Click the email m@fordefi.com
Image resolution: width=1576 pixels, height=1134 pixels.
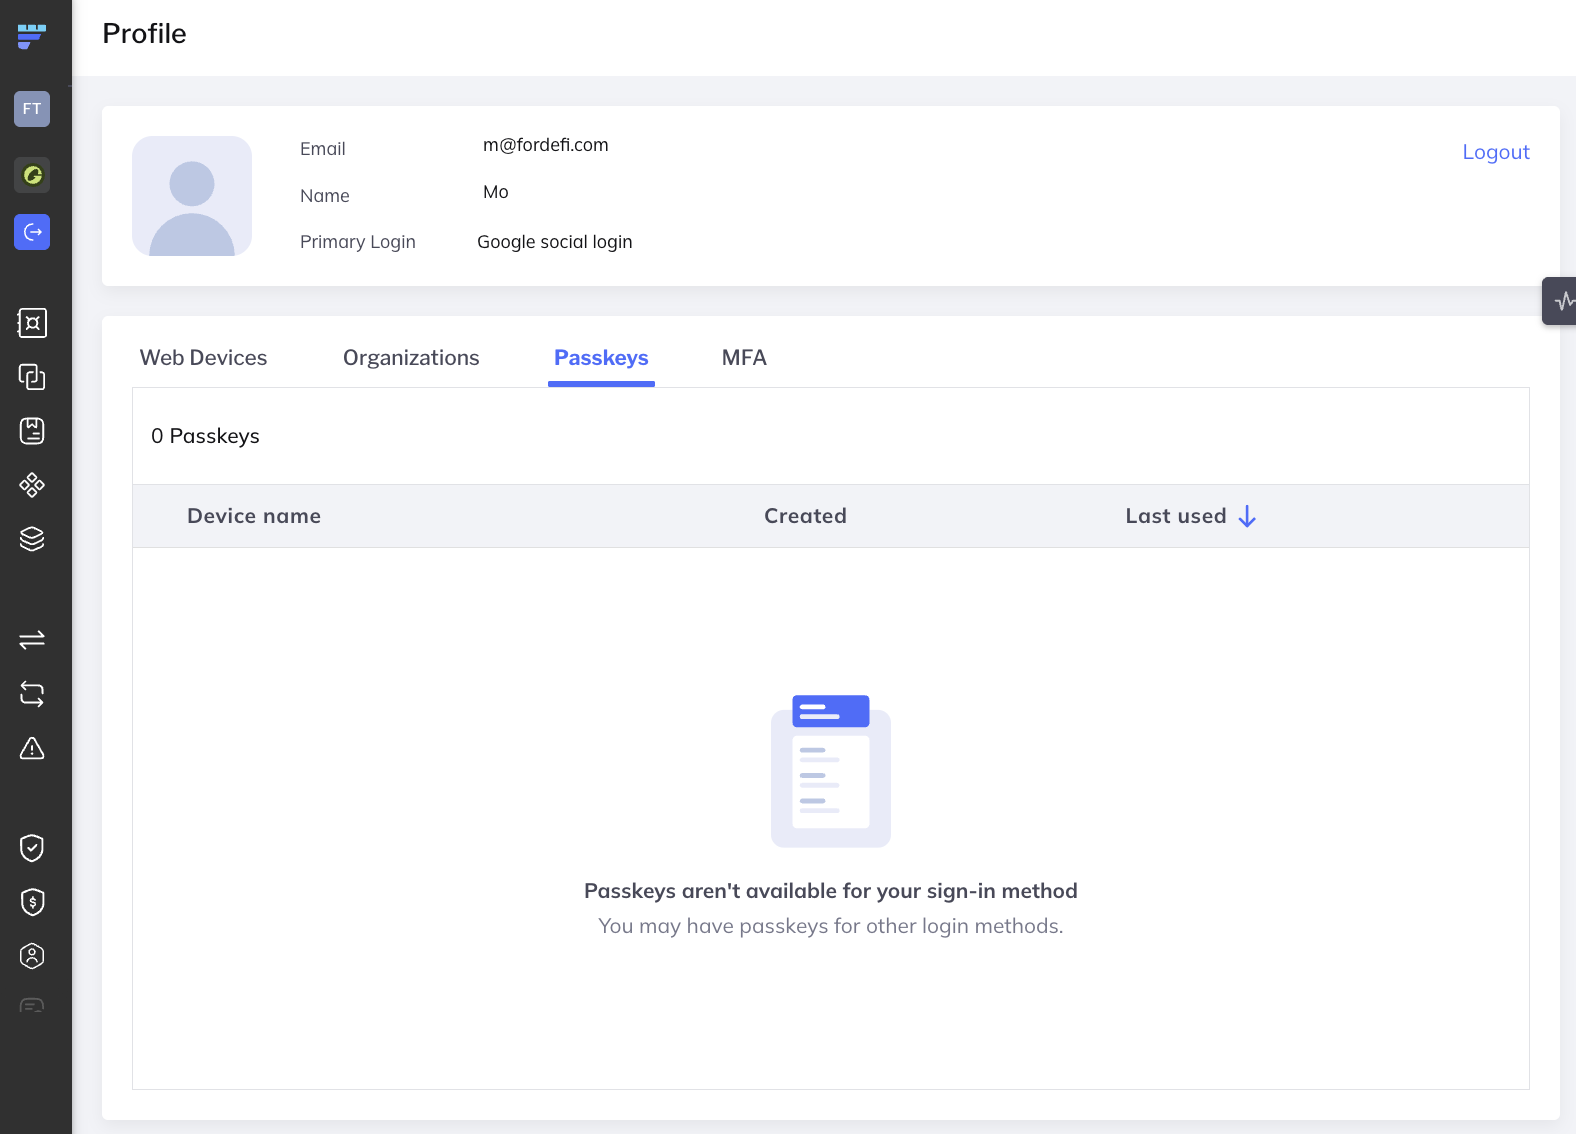[546, 145]
